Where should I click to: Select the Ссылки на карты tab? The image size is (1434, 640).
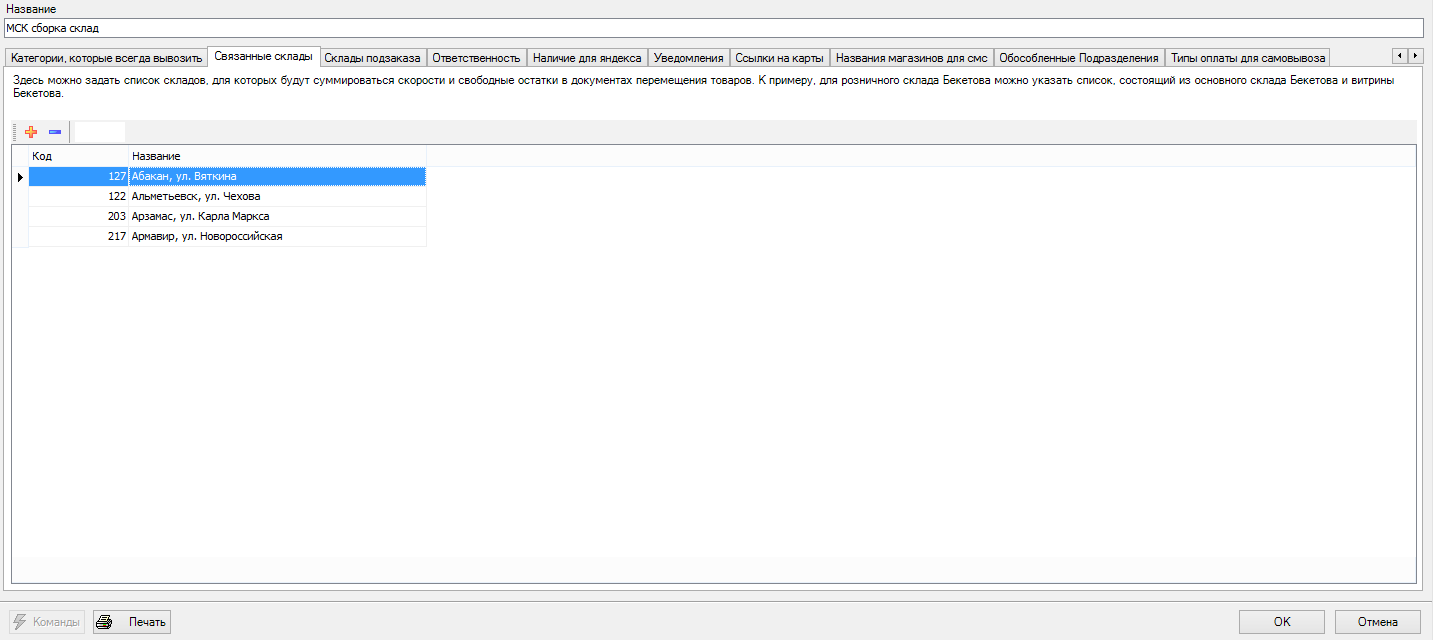click(x=779, y=58)
